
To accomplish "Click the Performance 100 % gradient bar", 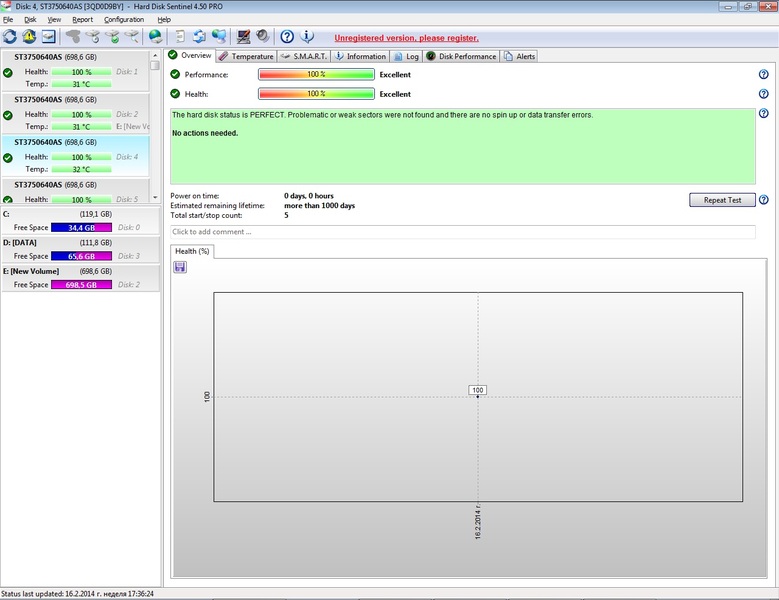I will (x=316, y=75).
